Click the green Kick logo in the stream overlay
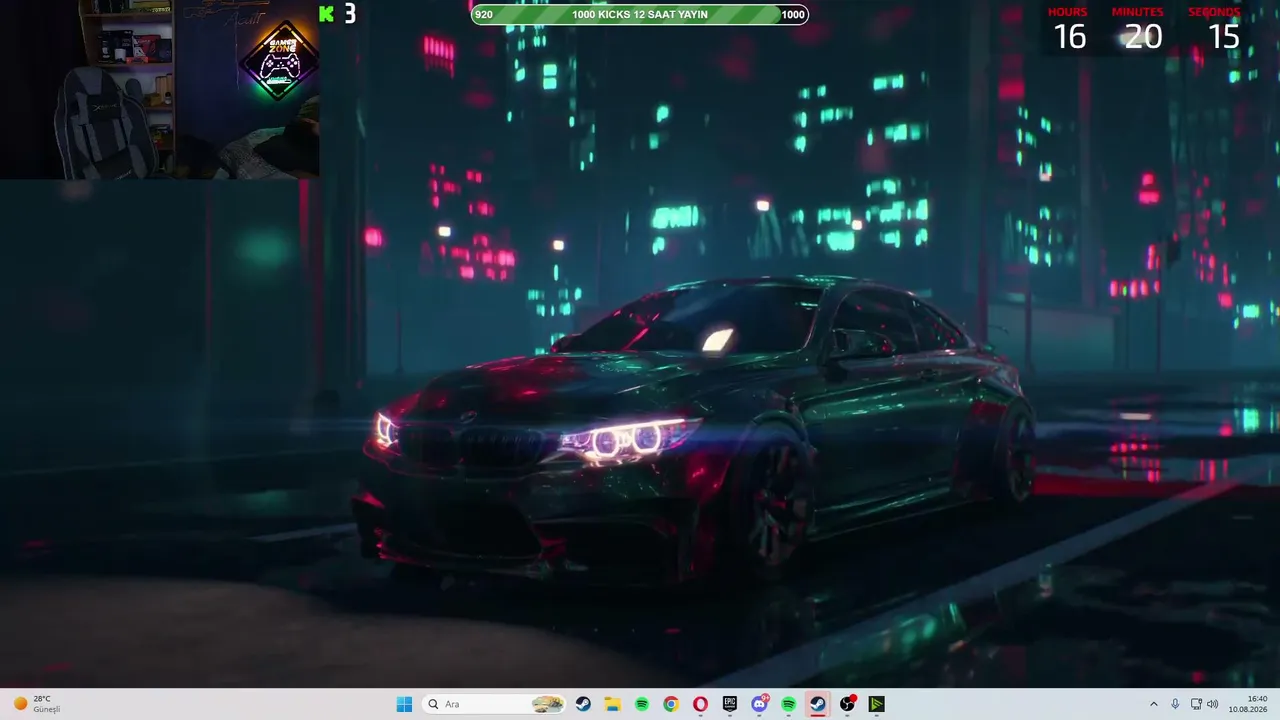 (326, 14)
